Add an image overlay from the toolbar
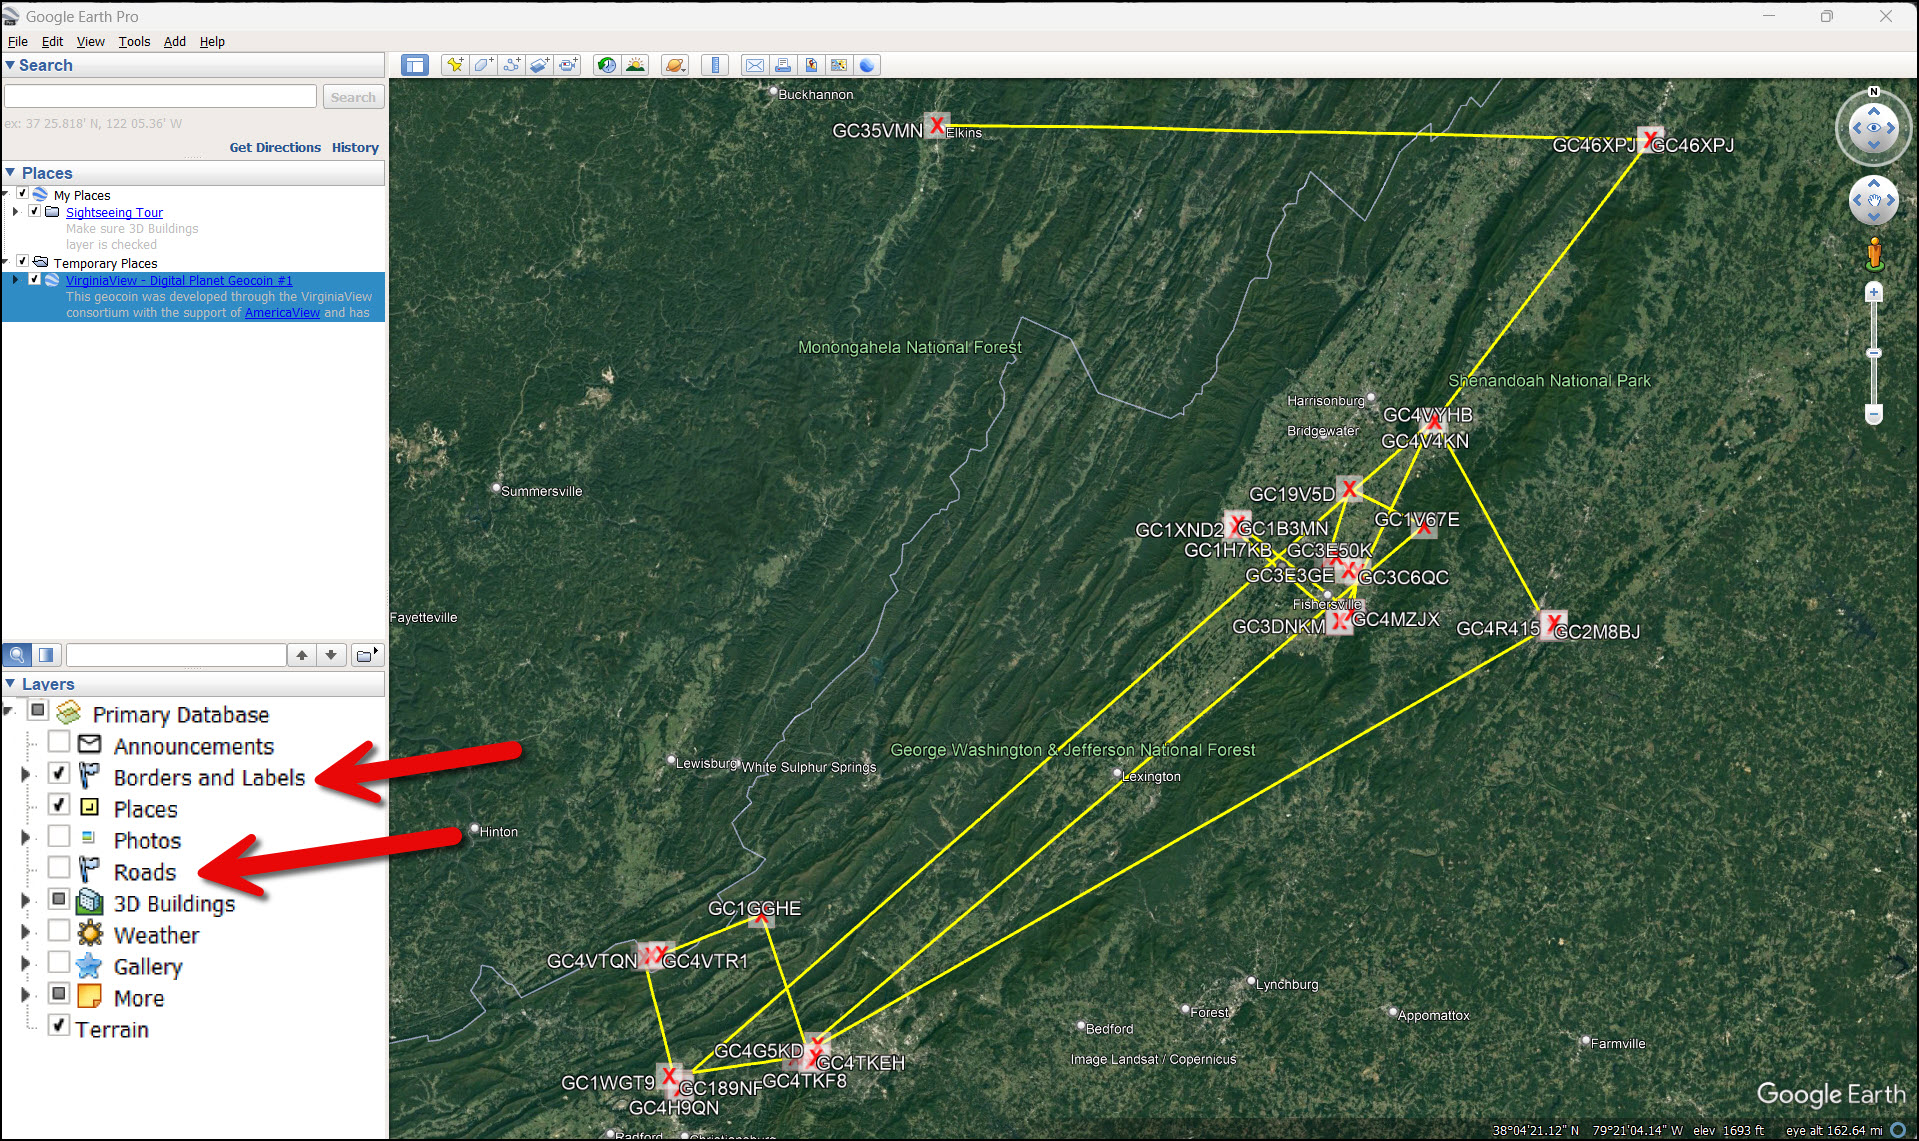The width and height of the screenshot is (1919, 1141). point(540,65)
